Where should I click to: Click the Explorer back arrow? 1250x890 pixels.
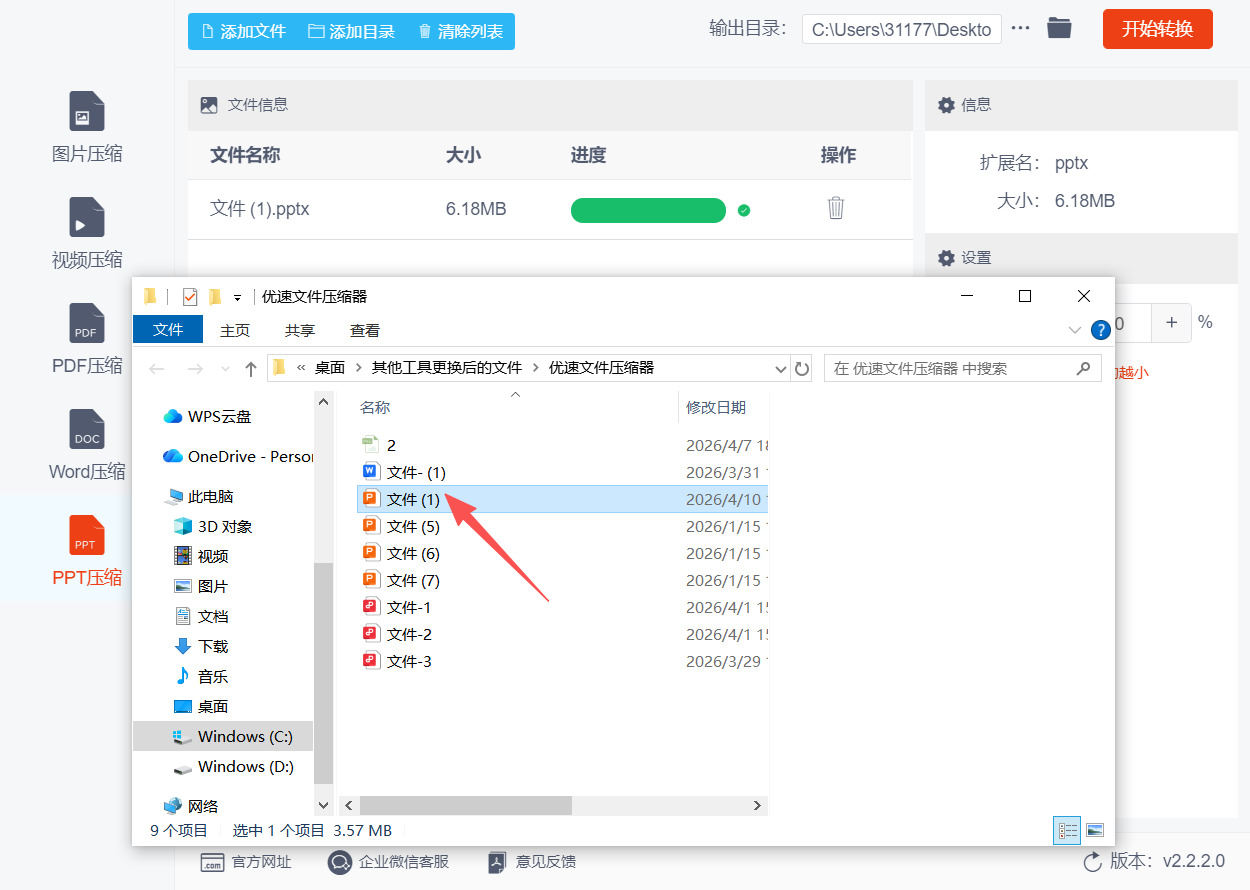[157, 369]
